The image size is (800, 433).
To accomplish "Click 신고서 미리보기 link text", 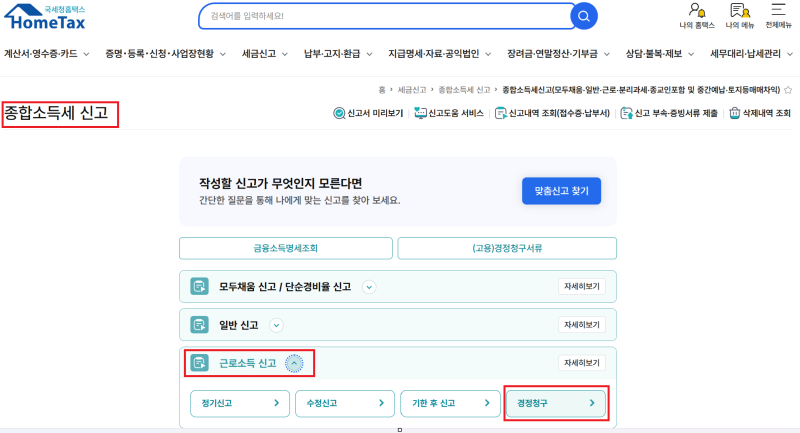I will point(375,113).
